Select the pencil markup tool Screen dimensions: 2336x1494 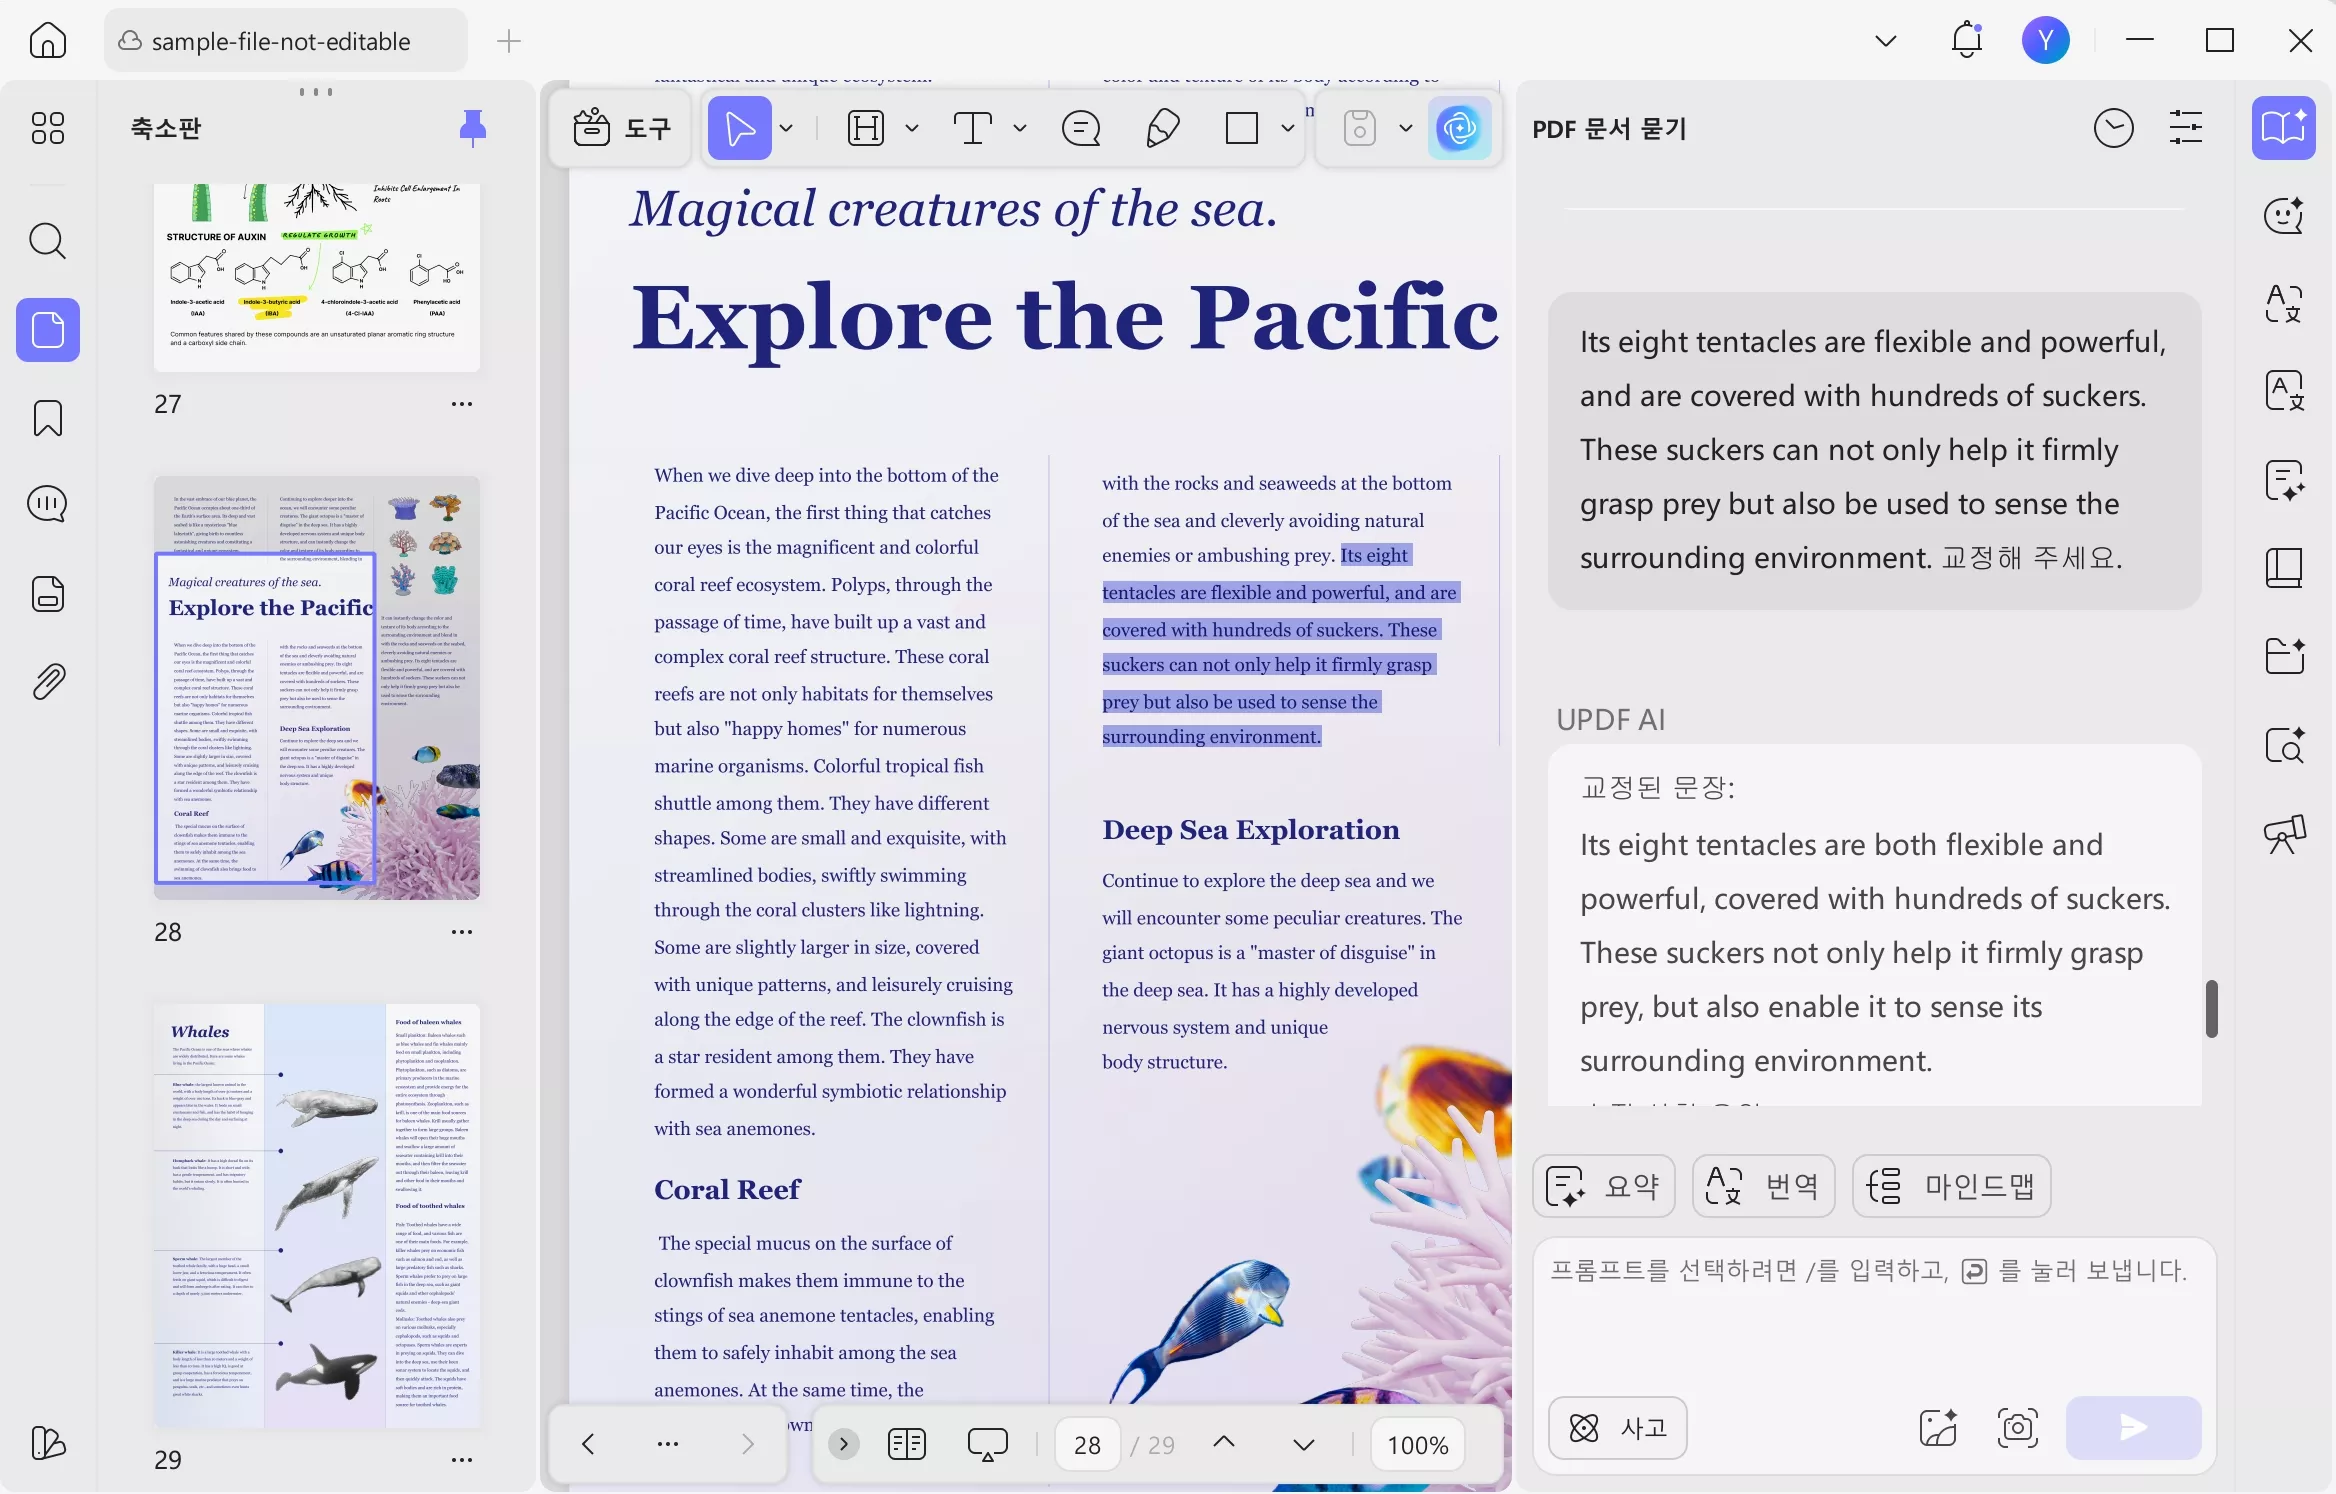[x=1162, y=128]
